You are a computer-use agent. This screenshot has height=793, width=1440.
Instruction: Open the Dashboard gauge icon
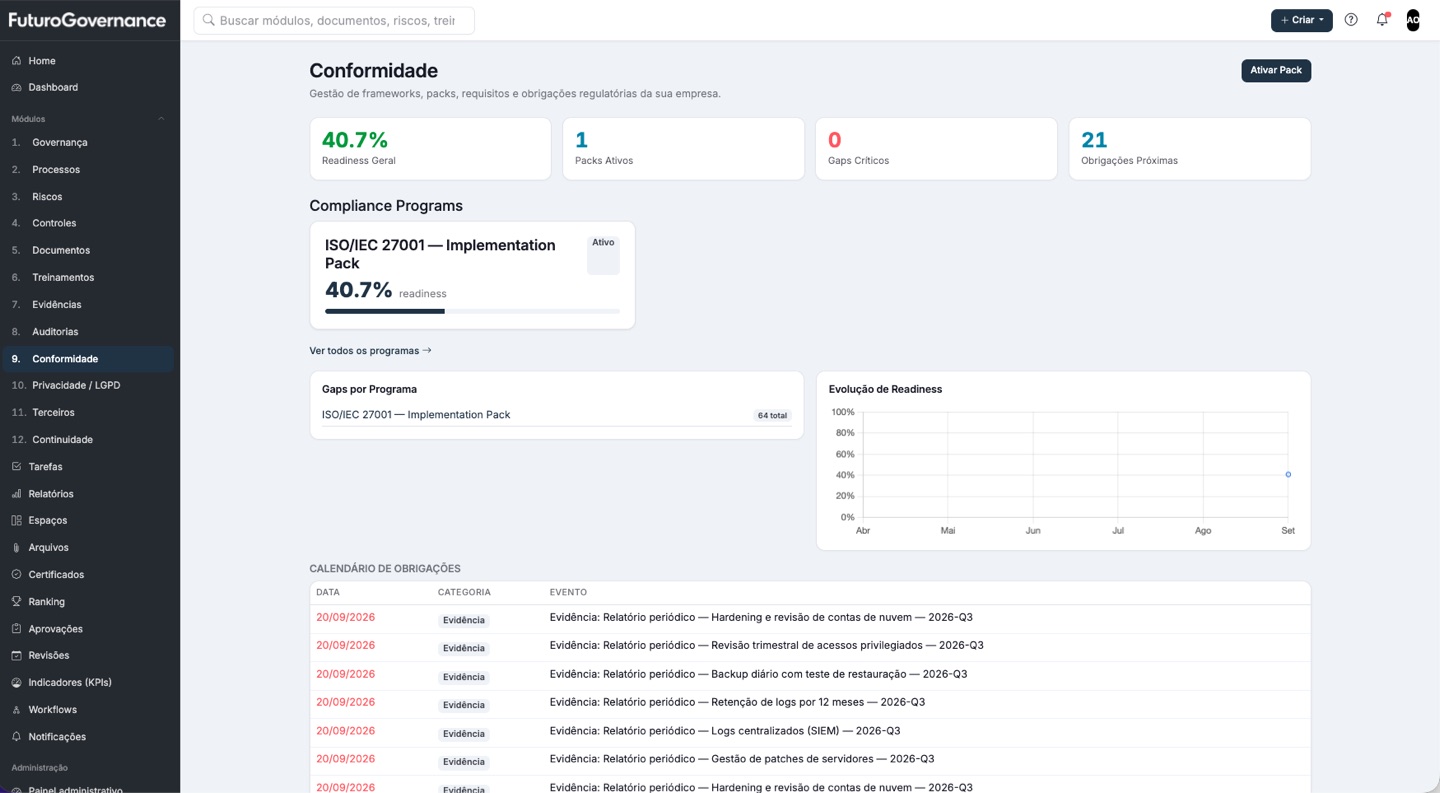tap(16, 88)
